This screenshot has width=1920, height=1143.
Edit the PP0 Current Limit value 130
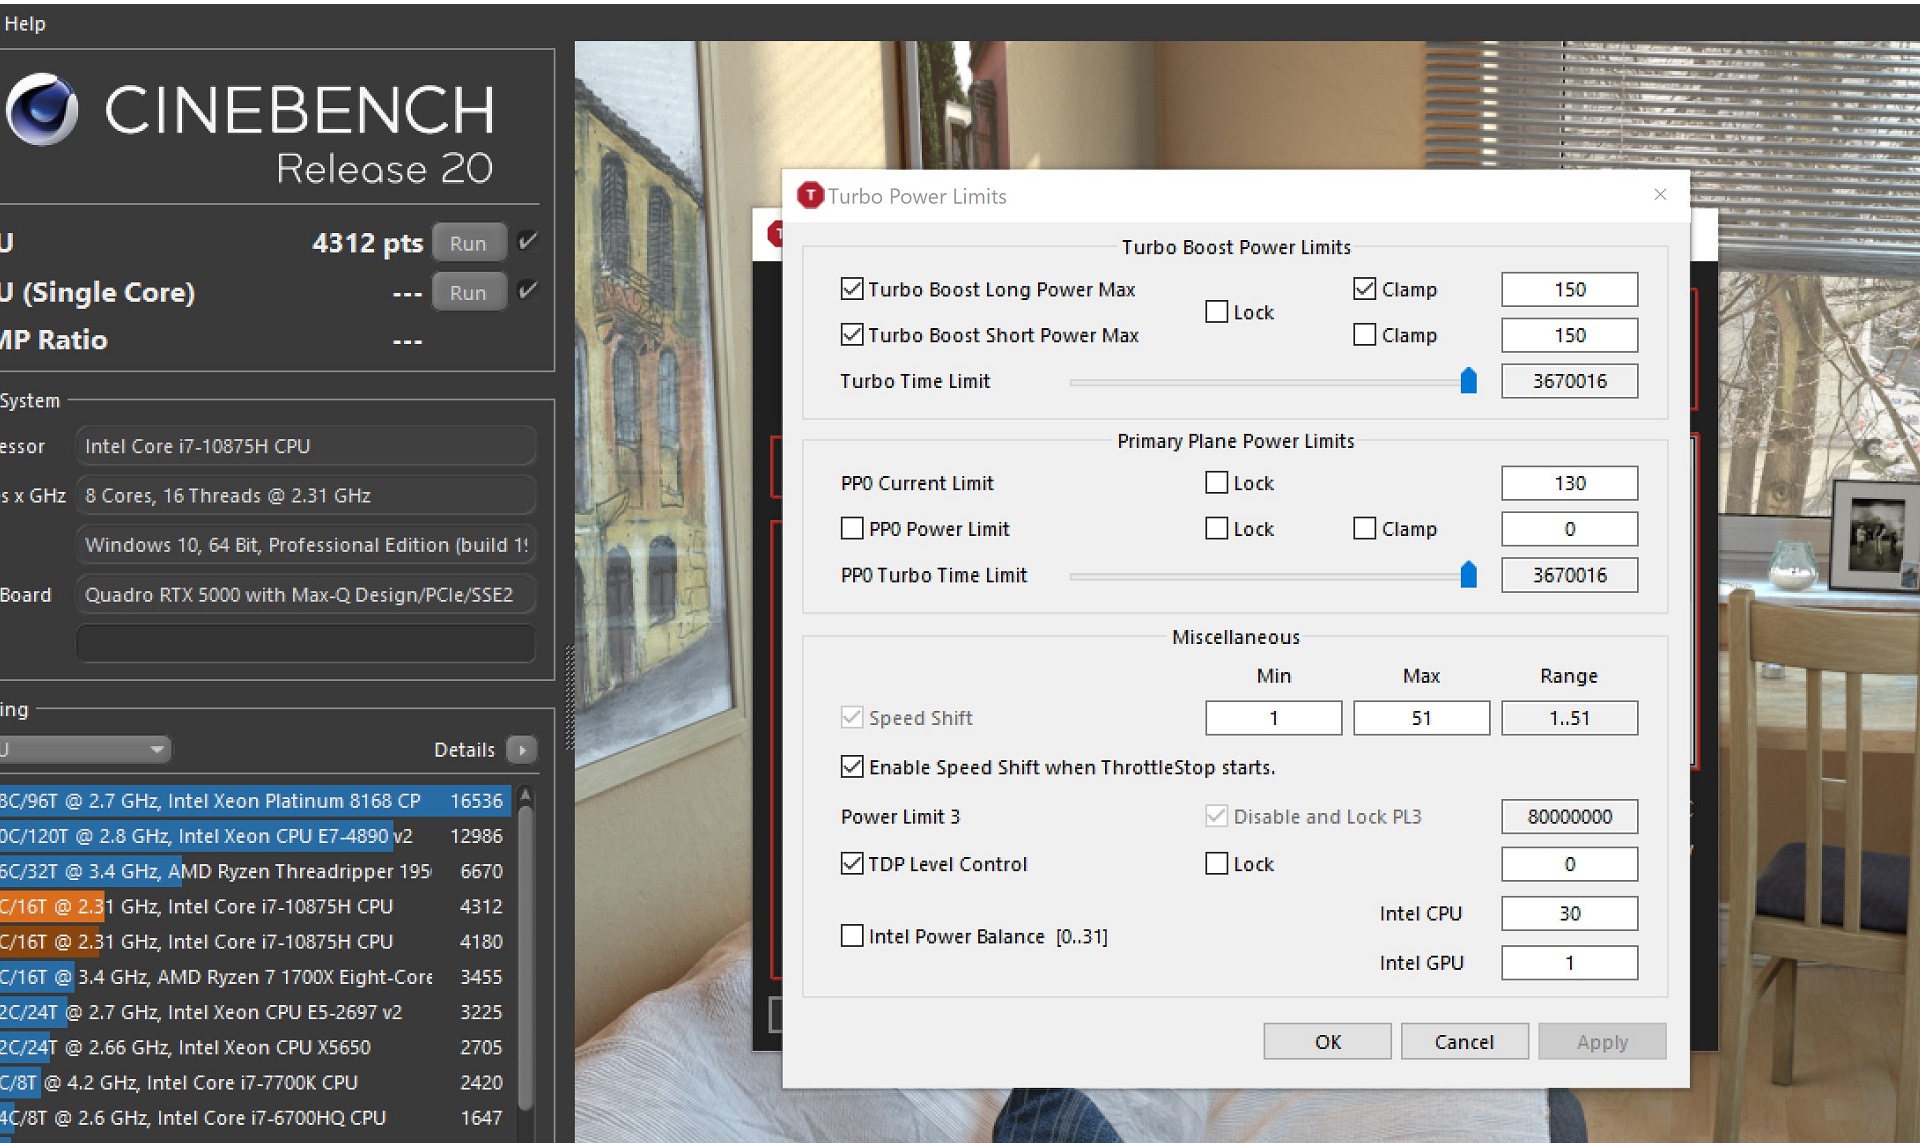1569,483
